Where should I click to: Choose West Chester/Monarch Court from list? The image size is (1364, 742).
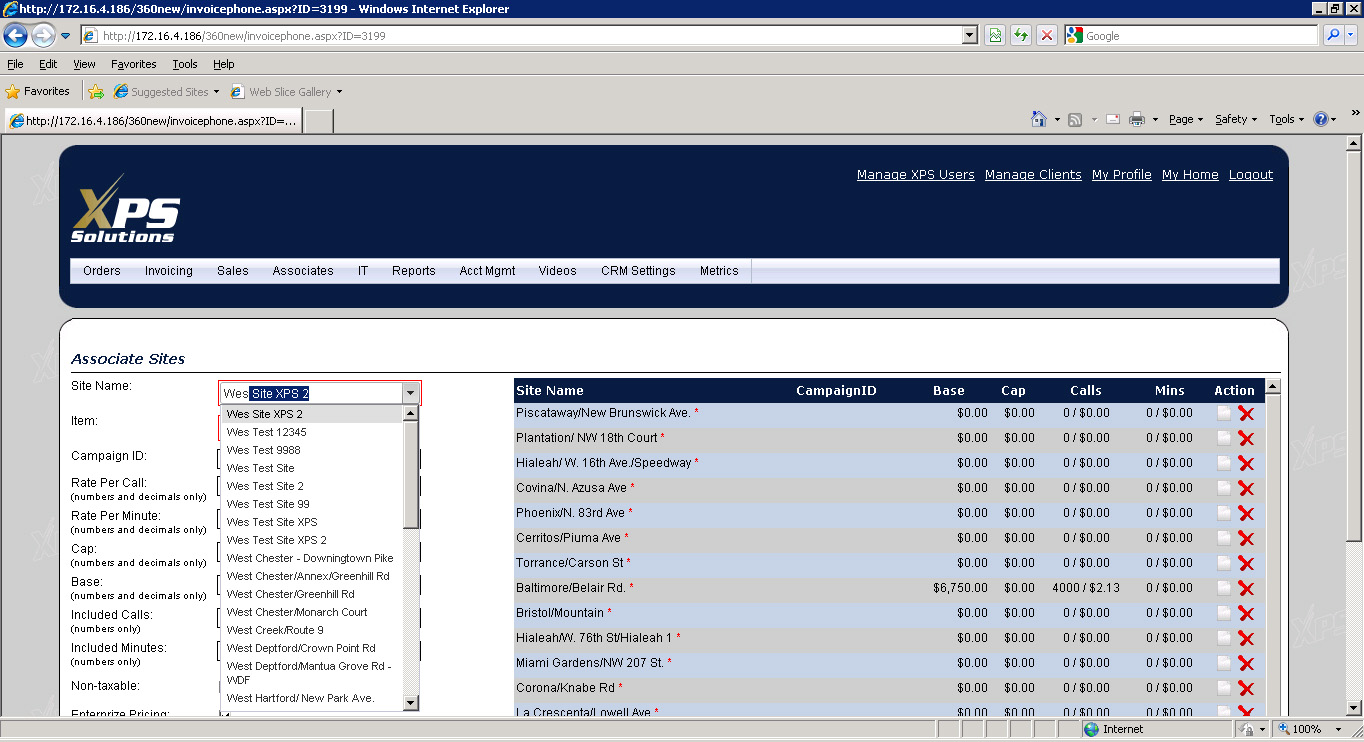(x=297, y=612)
